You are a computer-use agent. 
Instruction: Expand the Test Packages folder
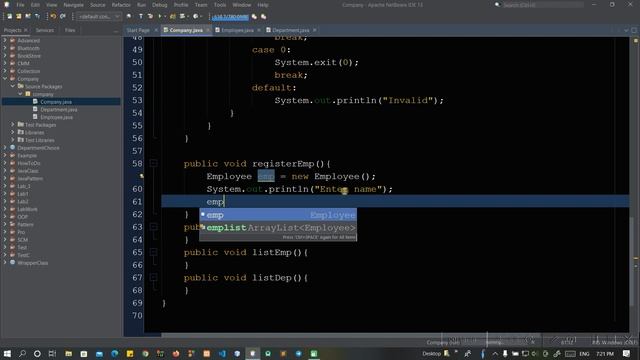tap(13, 125)
